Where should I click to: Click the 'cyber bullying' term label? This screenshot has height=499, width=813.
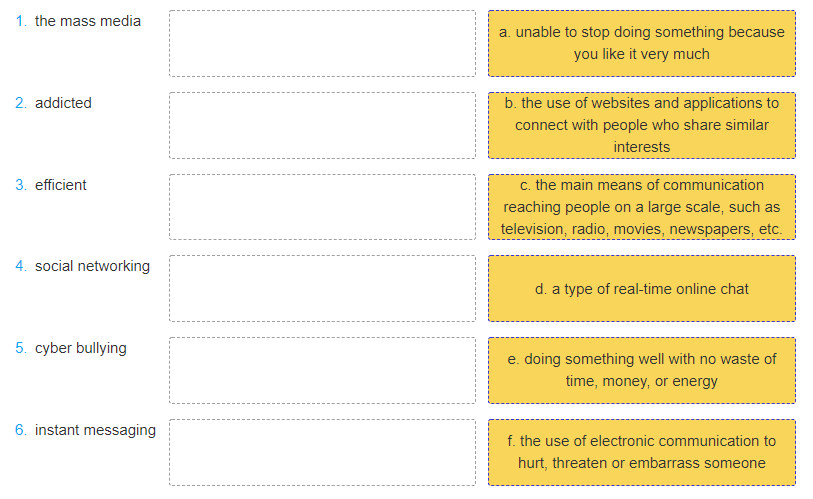[81, 348]
